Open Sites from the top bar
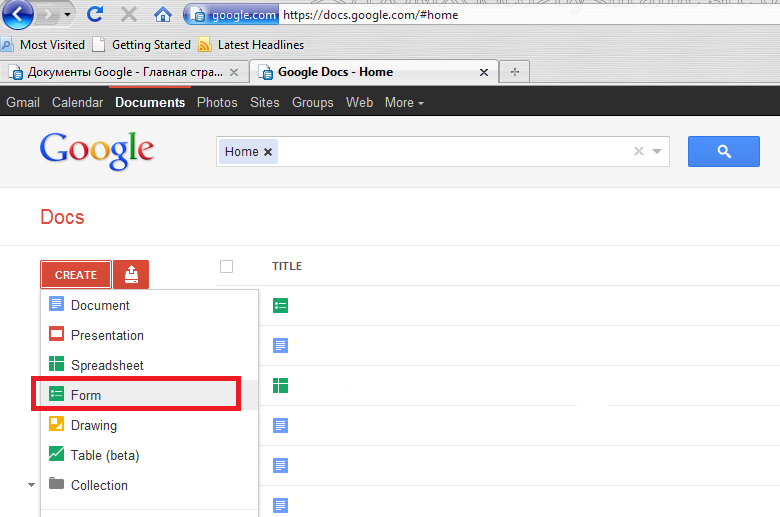The height and width of the screenshot is (517, 780). (x=265, y=103)
